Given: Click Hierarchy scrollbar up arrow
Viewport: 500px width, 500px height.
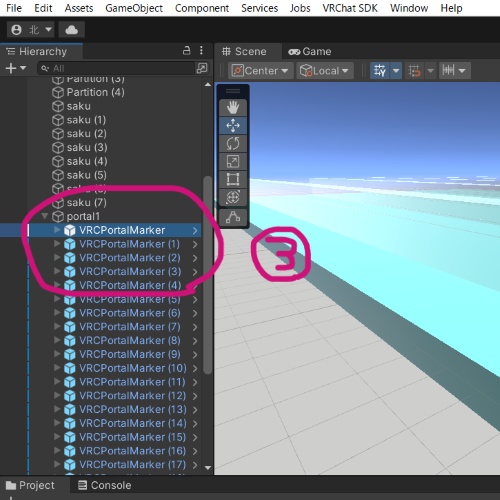Looking at the screenshot, I should [x=208, y=85].
